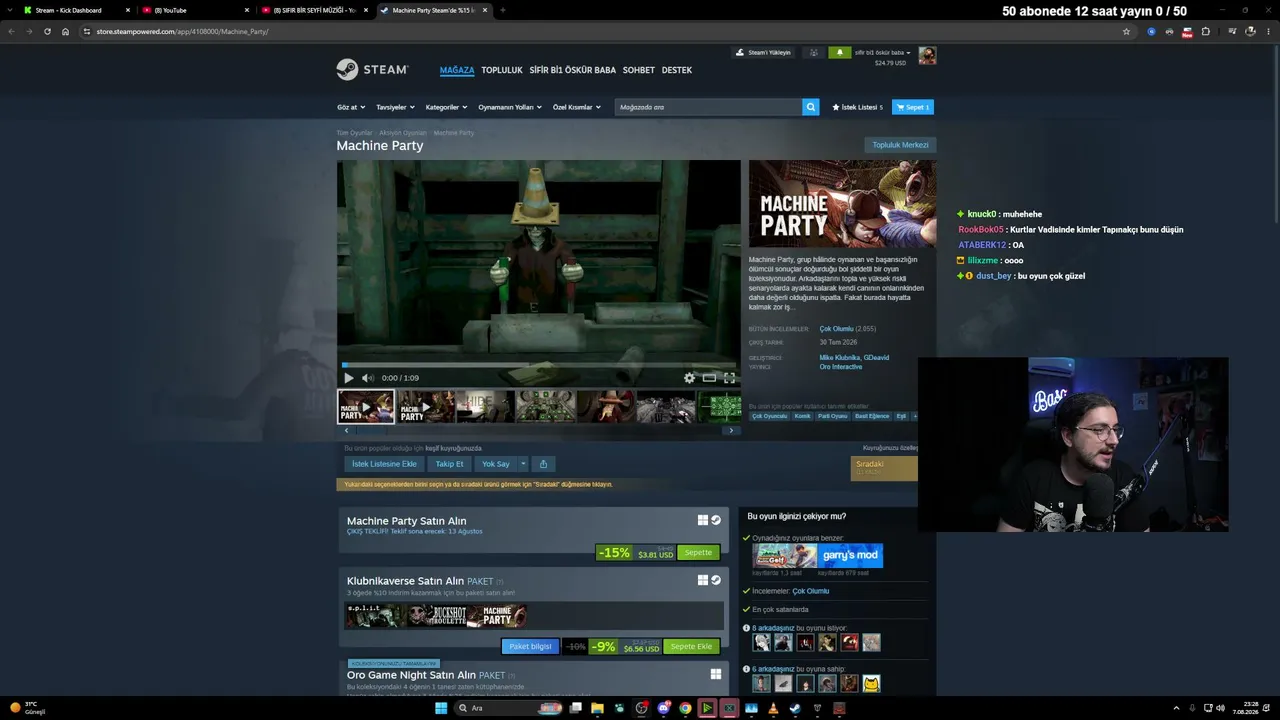
Task: Search the store with magnifier icon
Action: tap(811, 107)
